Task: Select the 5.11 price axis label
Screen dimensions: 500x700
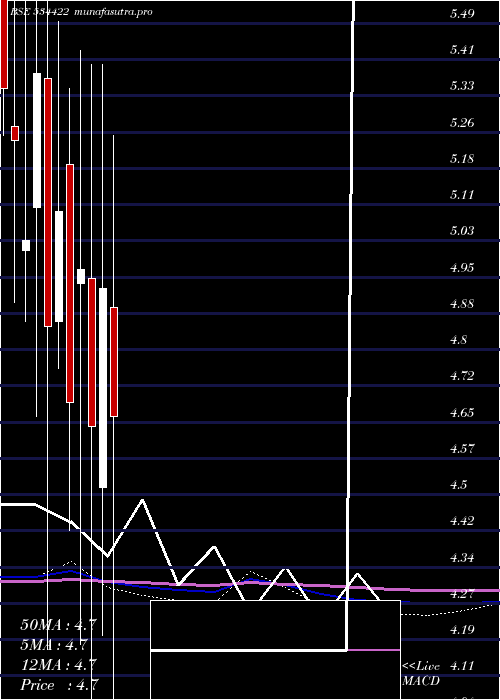Action: [462, 195]
